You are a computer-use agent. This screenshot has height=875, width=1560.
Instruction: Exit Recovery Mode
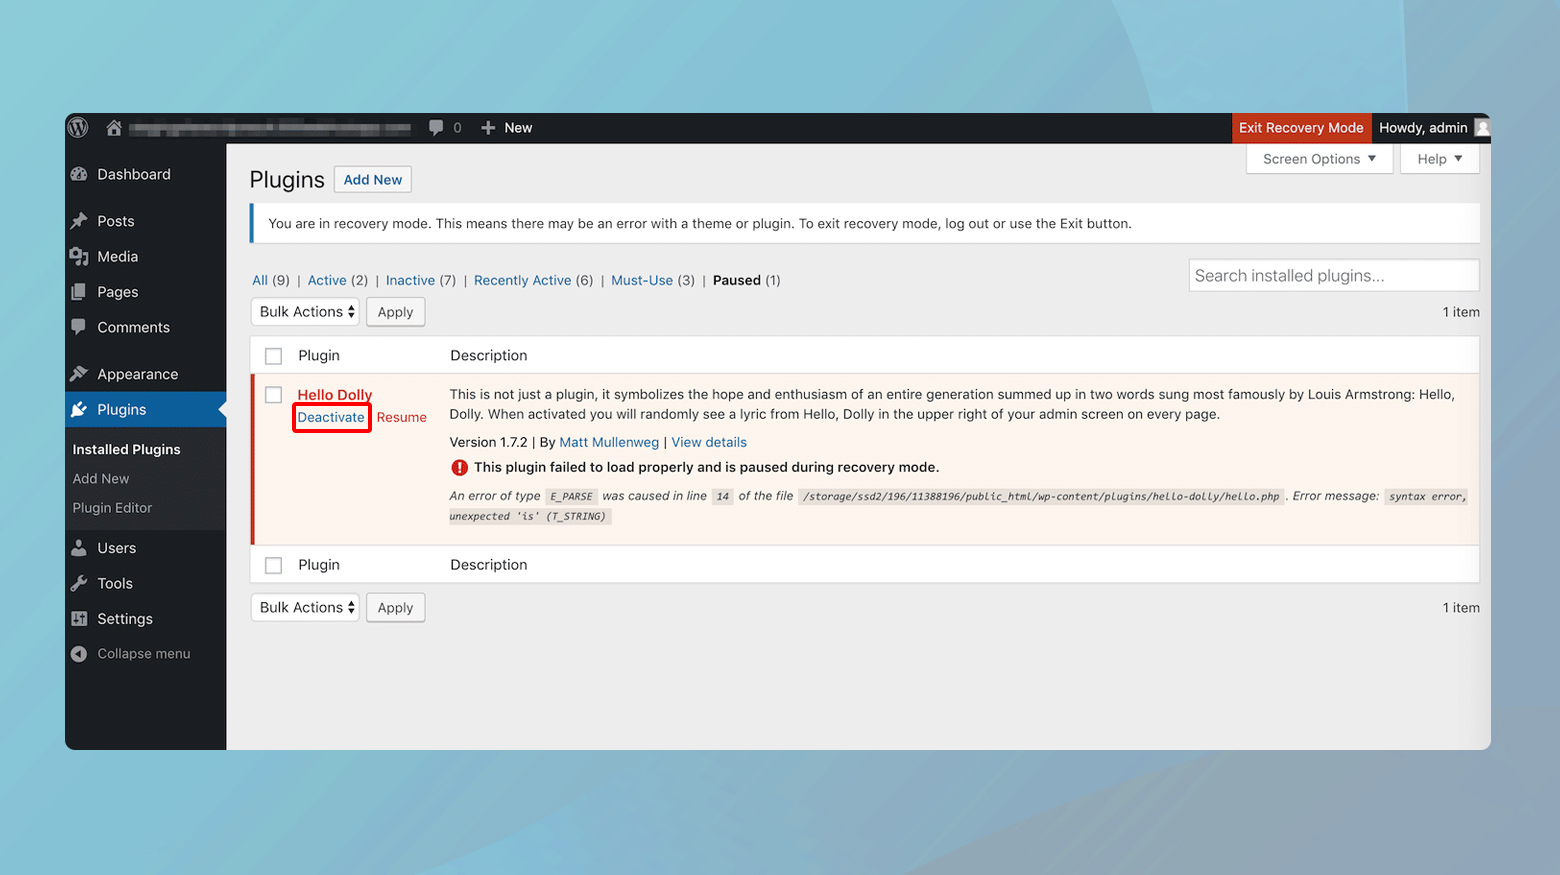pyautogui.click(x=1301, y=127)
